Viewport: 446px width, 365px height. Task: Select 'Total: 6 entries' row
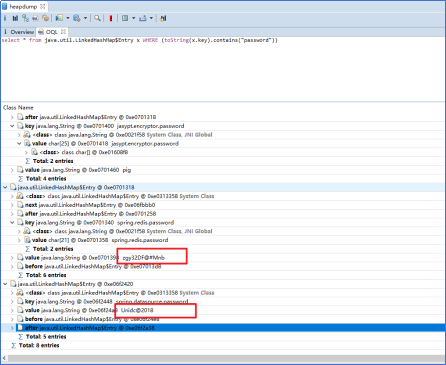pyautogui.click(x=223, y=275)
